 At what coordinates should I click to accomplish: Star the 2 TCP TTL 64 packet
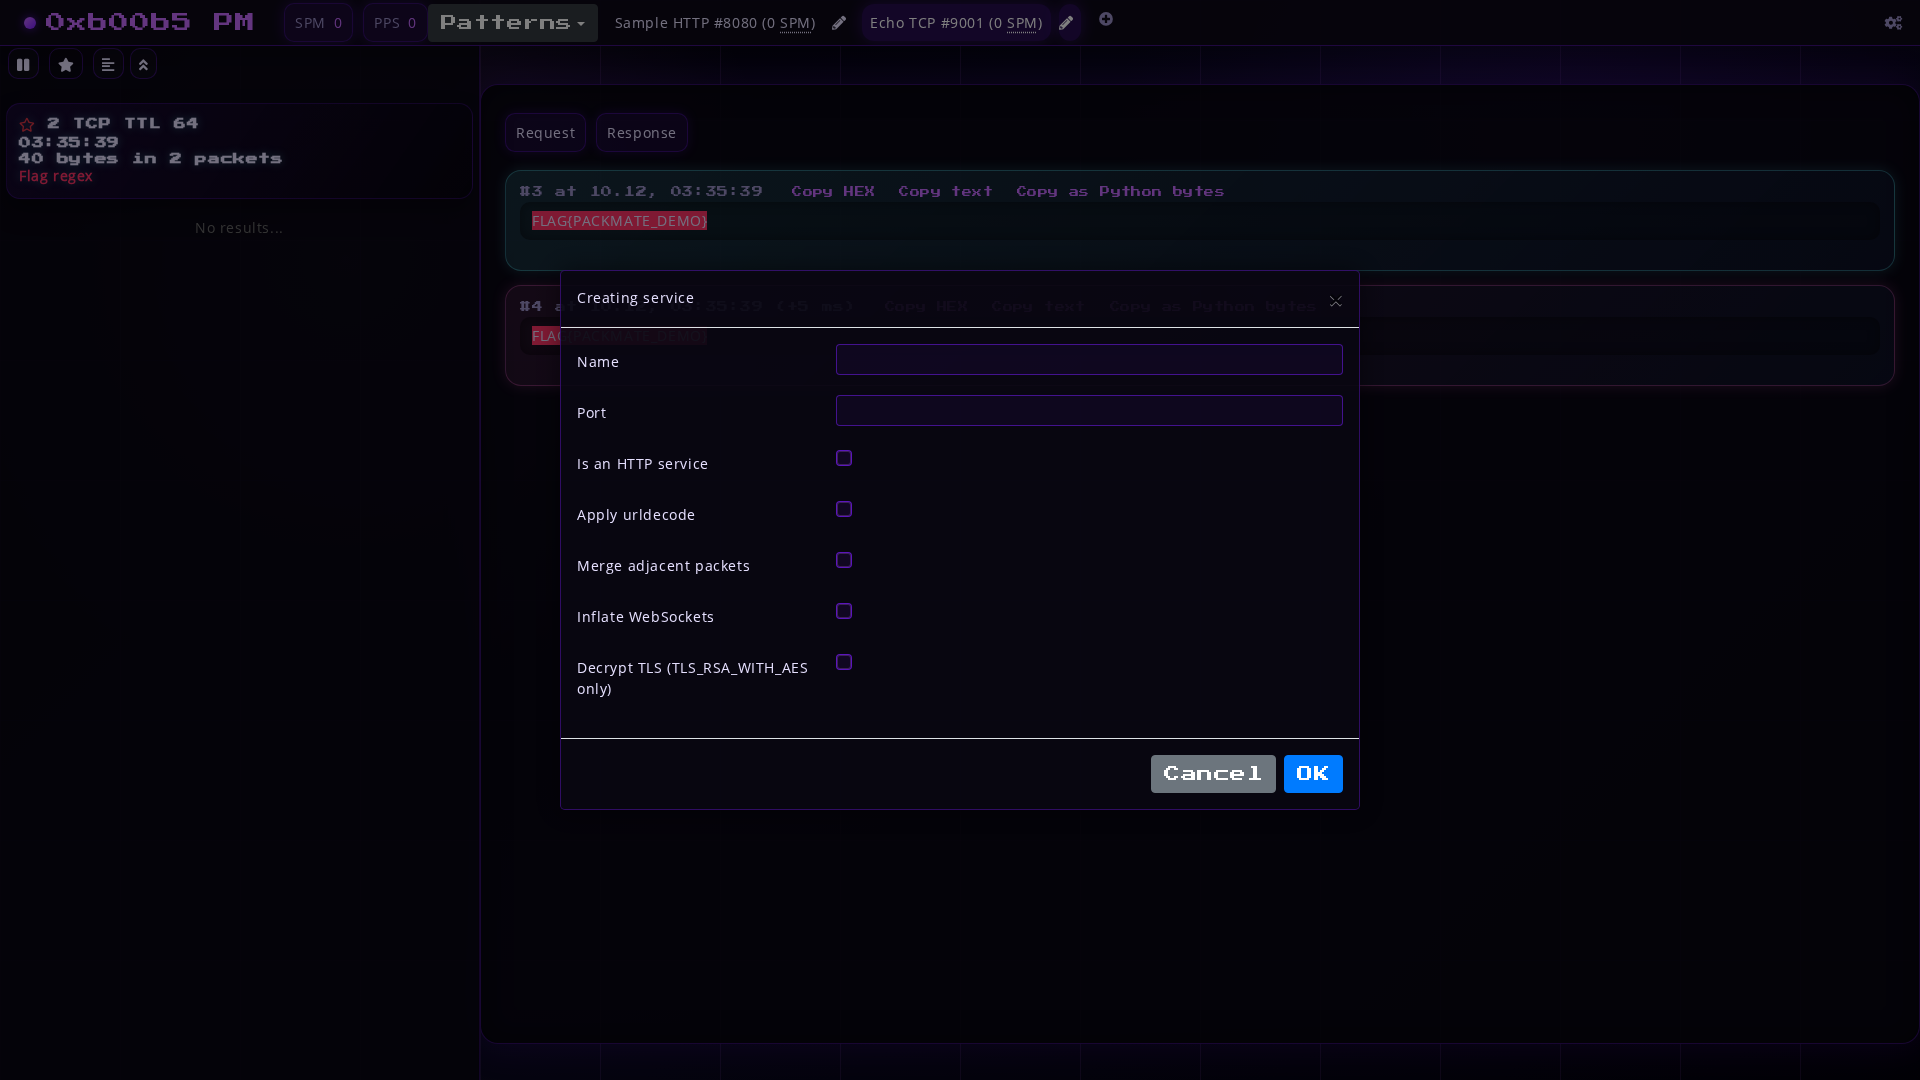click(26, 124)
